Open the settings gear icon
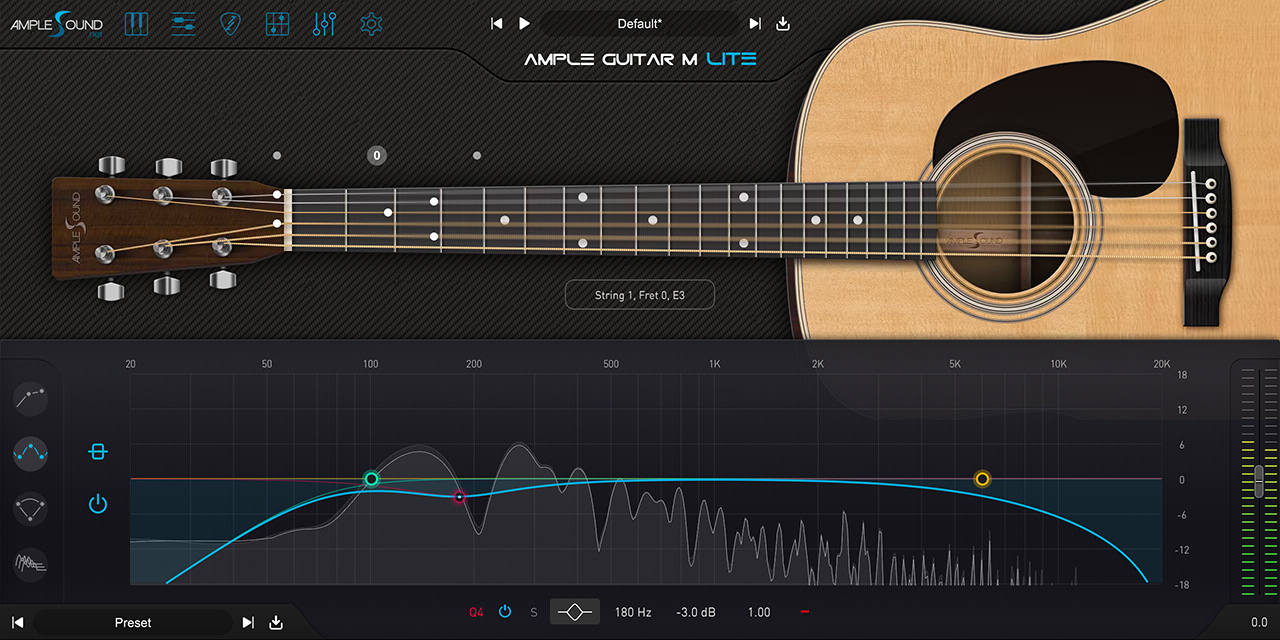The width and height of the screenshot is (1280, 640). [x=372, y=23]
